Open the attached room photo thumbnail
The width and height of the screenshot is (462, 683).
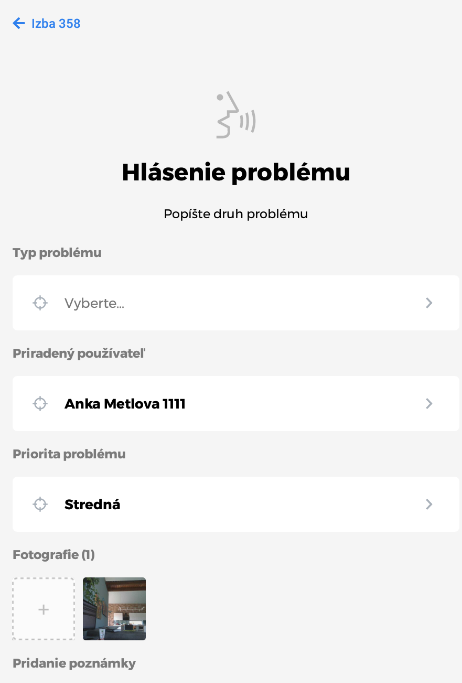115,609
